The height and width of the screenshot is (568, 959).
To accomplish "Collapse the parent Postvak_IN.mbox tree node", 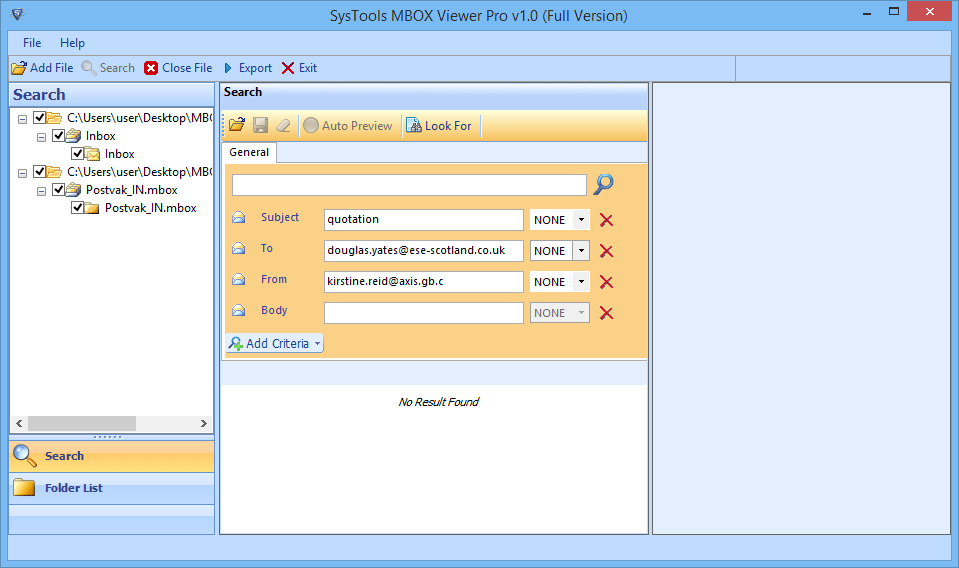I will [x=42, y=191].
